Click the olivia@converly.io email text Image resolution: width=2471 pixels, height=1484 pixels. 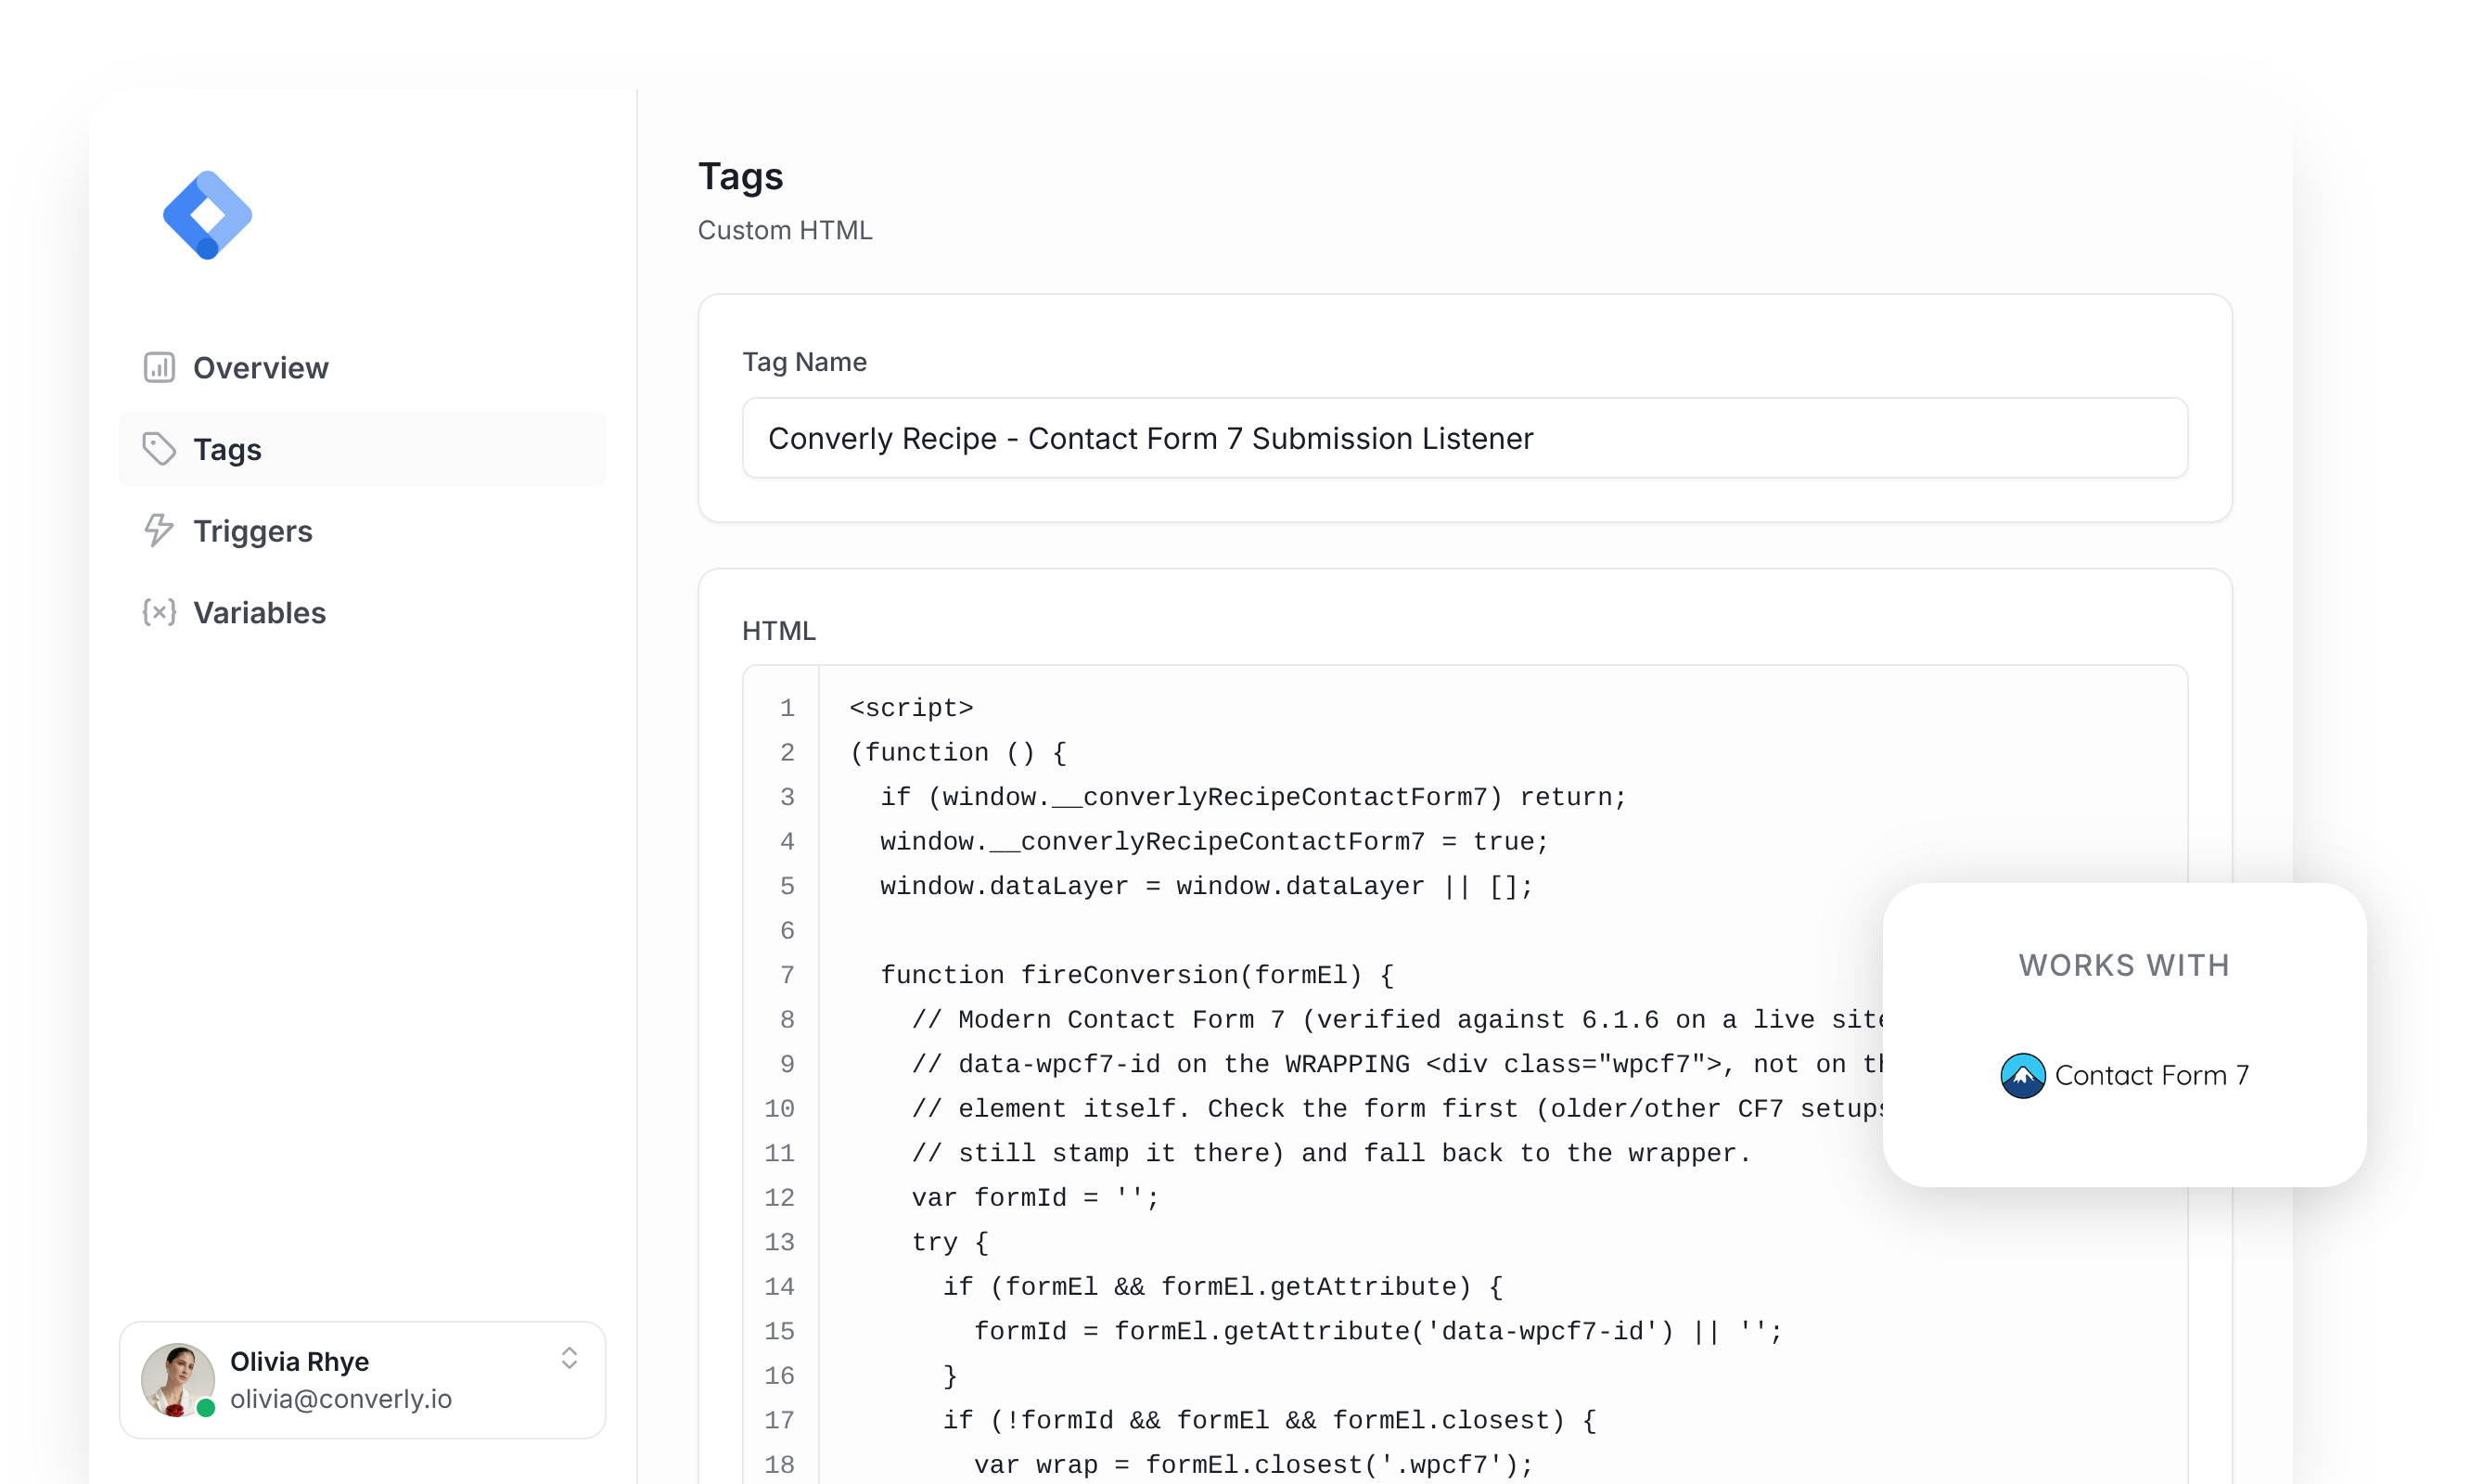coord(341,1399)
